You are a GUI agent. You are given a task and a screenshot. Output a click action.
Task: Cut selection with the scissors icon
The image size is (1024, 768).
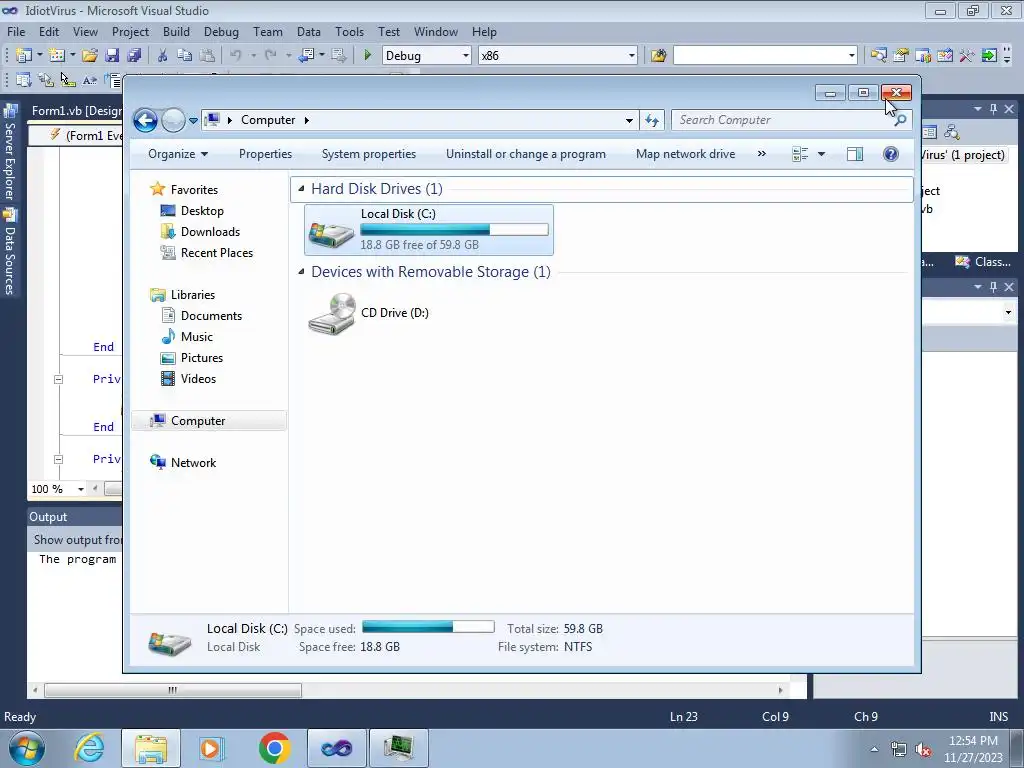click(163, 56)
